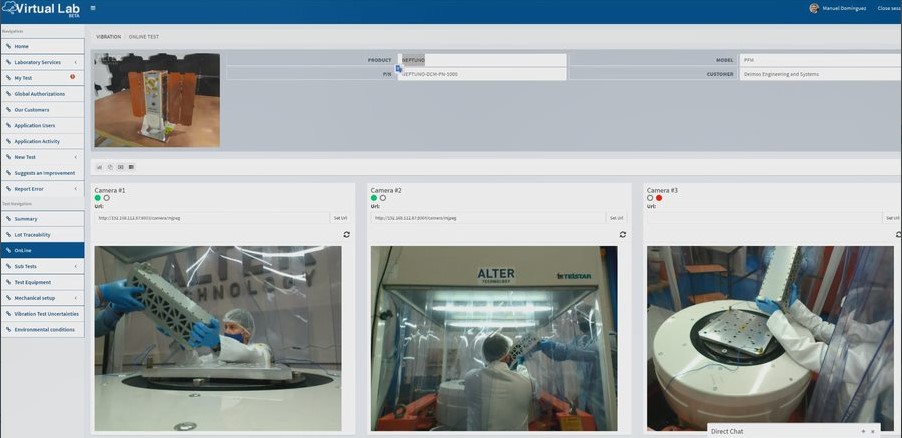The width and height of the screenshot is (902, 438).
Task: Click the link icon beside Our Customers
Action: tap(8, 109)
